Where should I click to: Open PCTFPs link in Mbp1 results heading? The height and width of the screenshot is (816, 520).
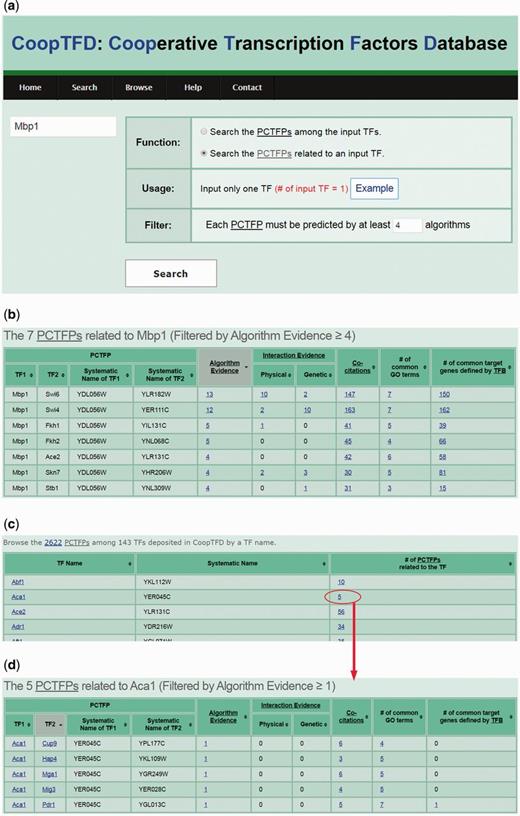(59, 336)
